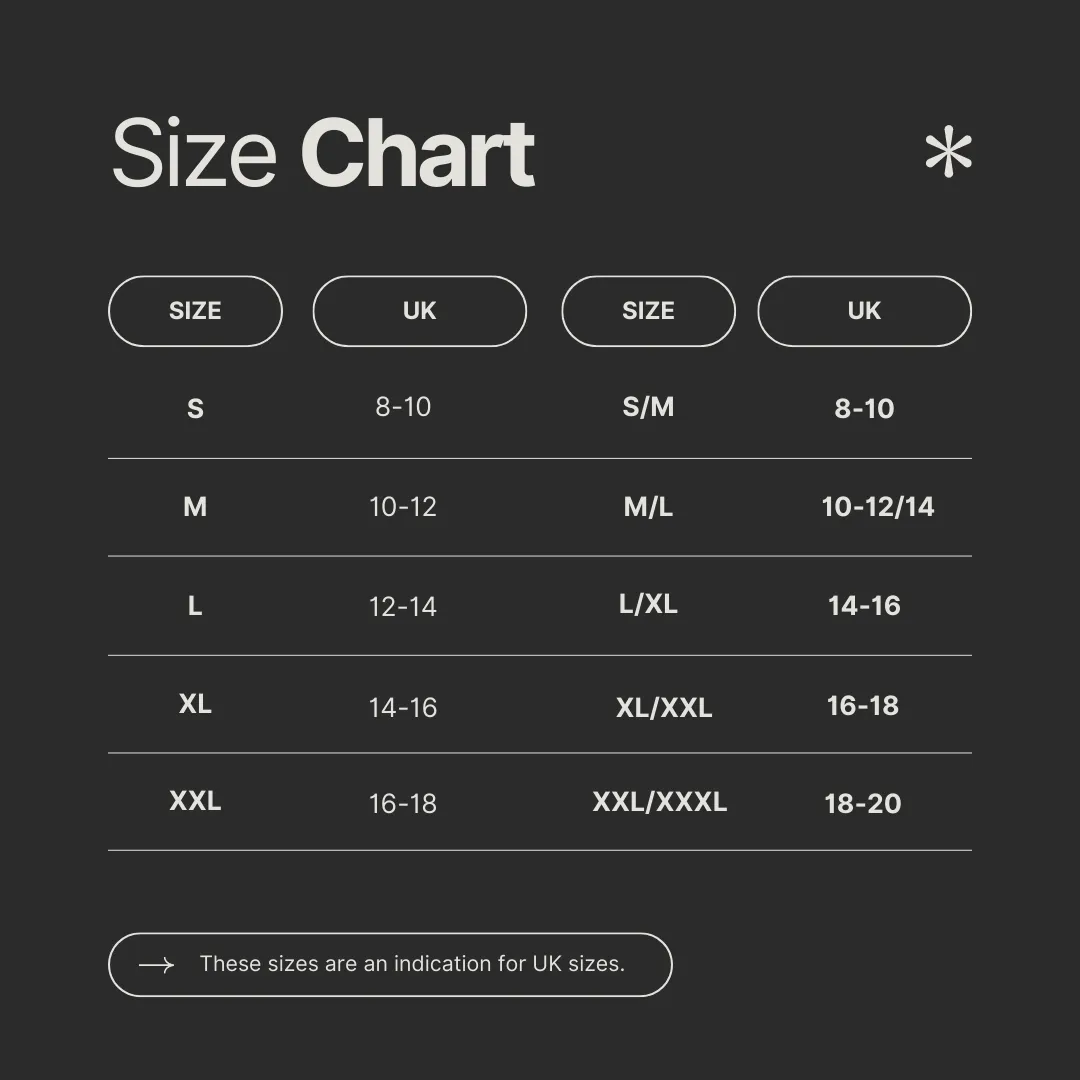
Task: Click the XL/XXL size label
Action: (x=664, y=708)
